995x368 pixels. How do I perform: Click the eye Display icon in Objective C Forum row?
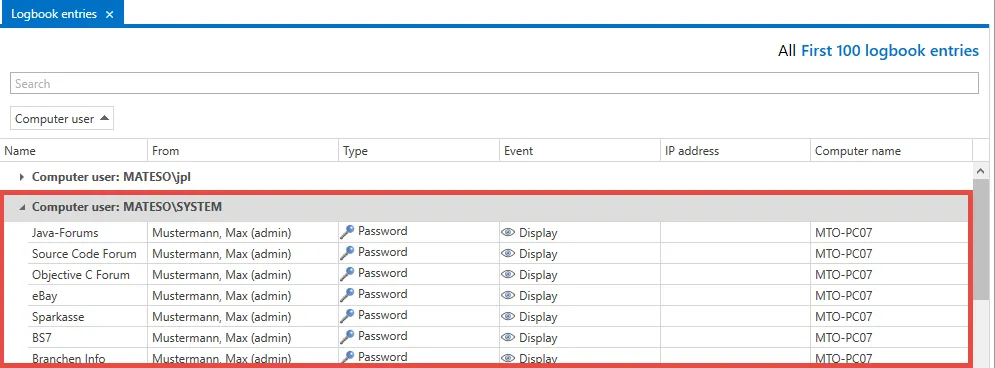point(508,275)
